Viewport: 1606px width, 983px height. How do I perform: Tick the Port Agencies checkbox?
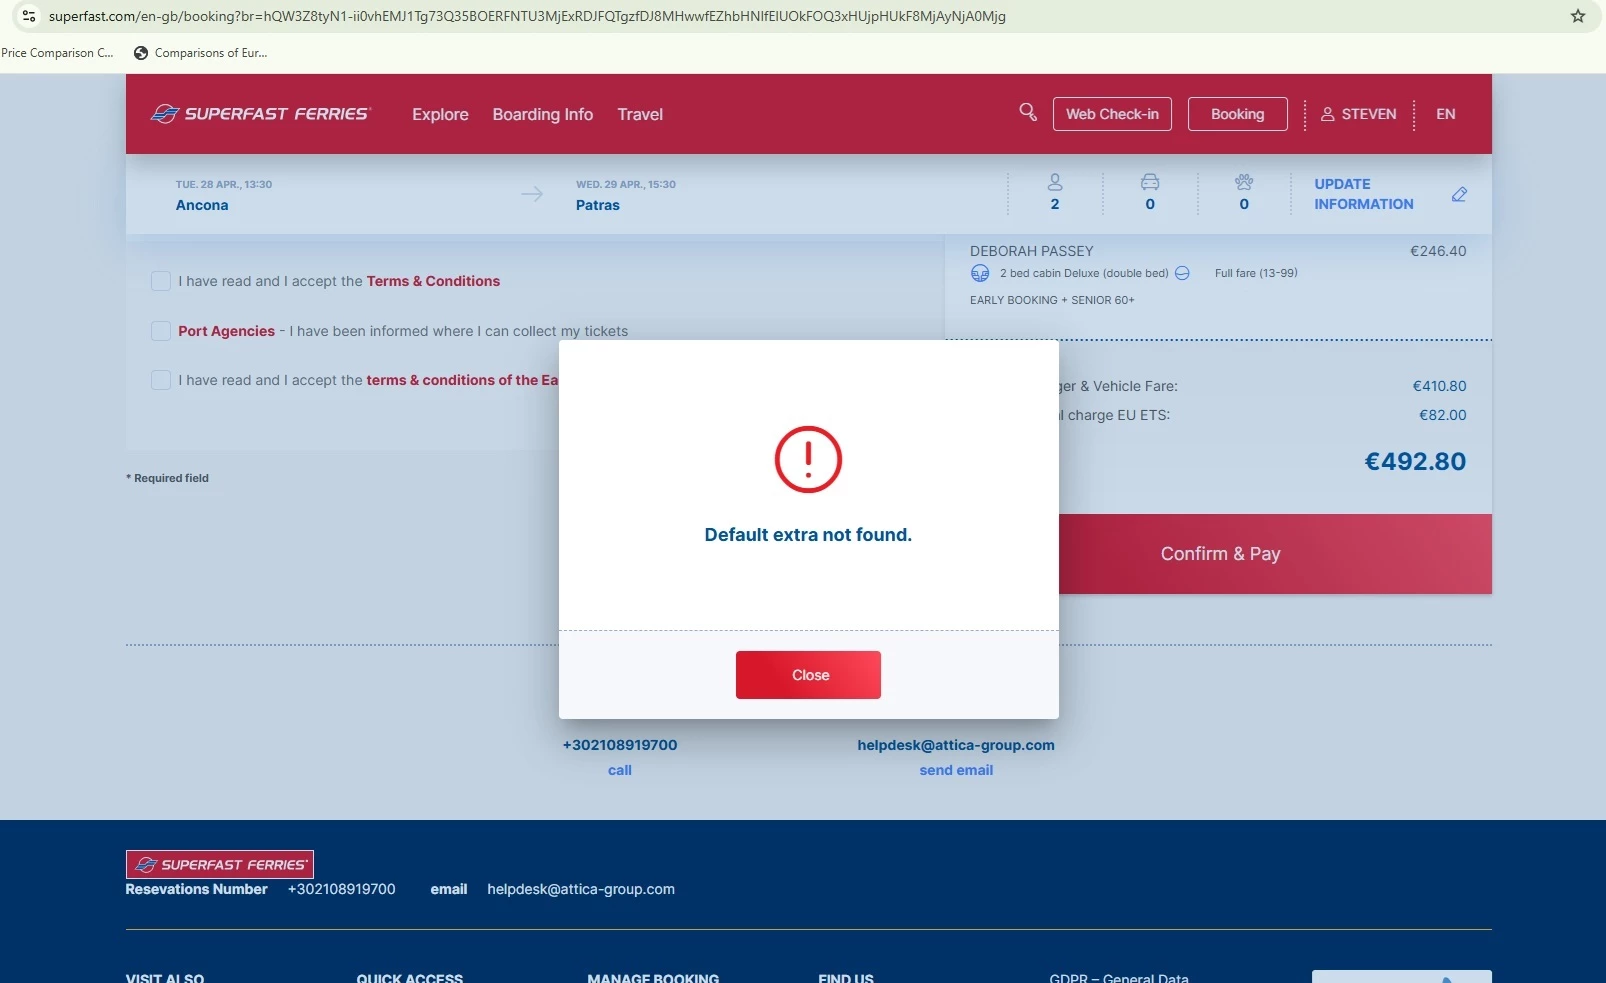[160, 331]
